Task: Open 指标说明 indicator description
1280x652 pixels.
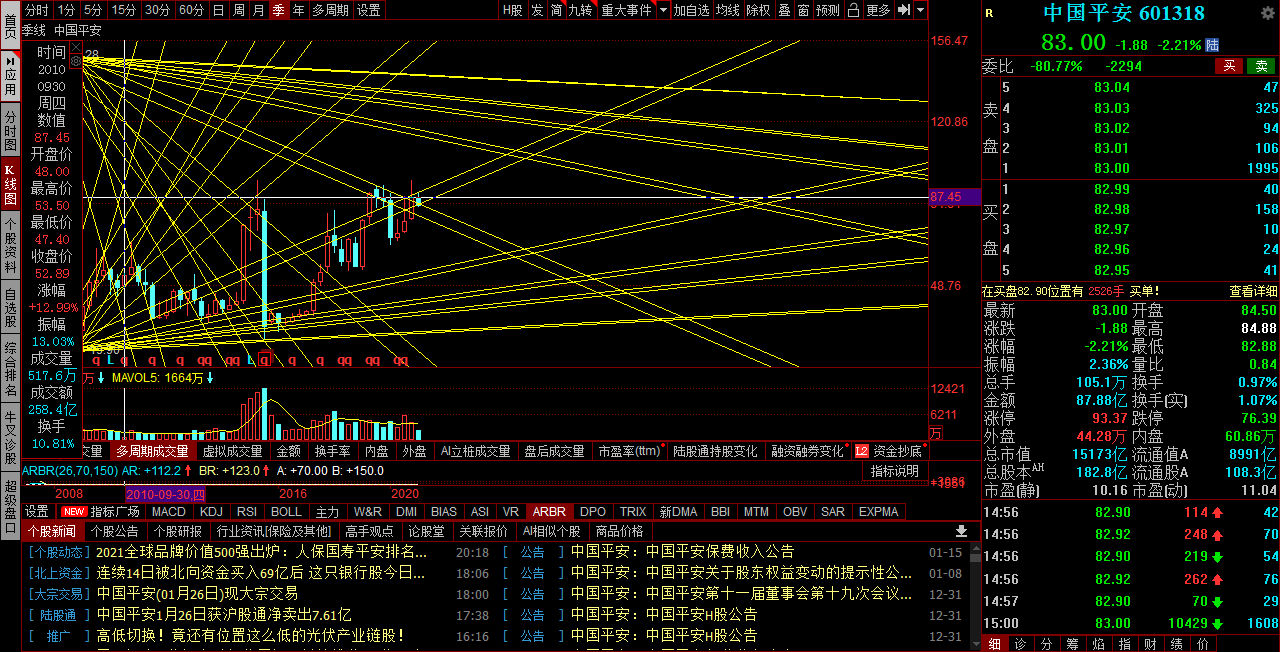Action: pos(894,471)
